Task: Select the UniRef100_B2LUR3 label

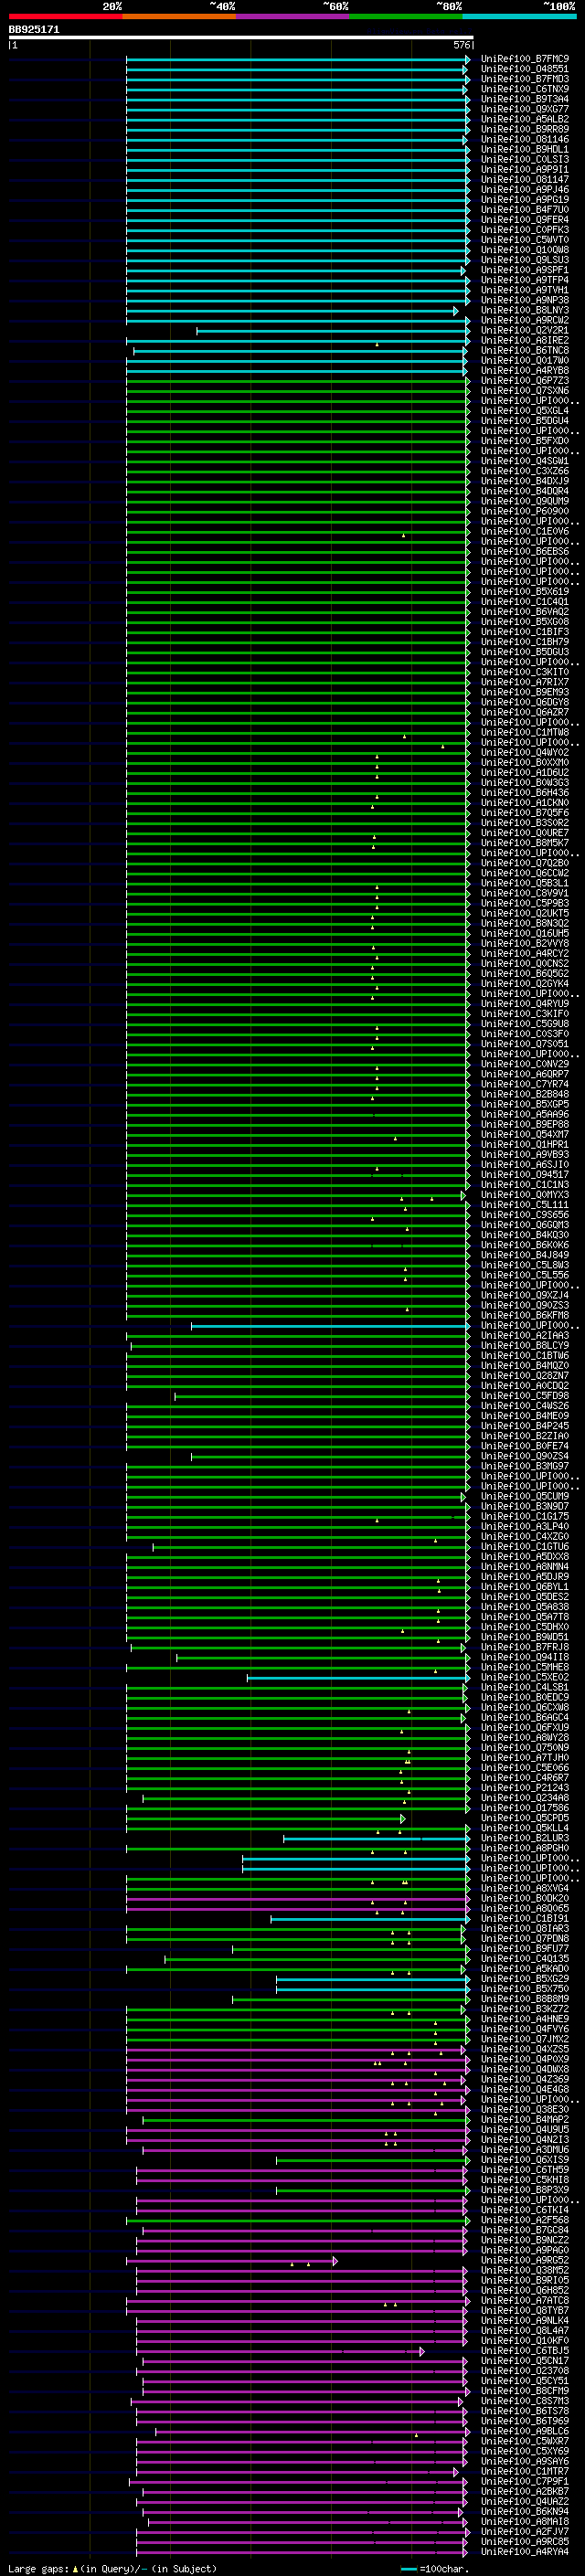Action: [524, 1839]
